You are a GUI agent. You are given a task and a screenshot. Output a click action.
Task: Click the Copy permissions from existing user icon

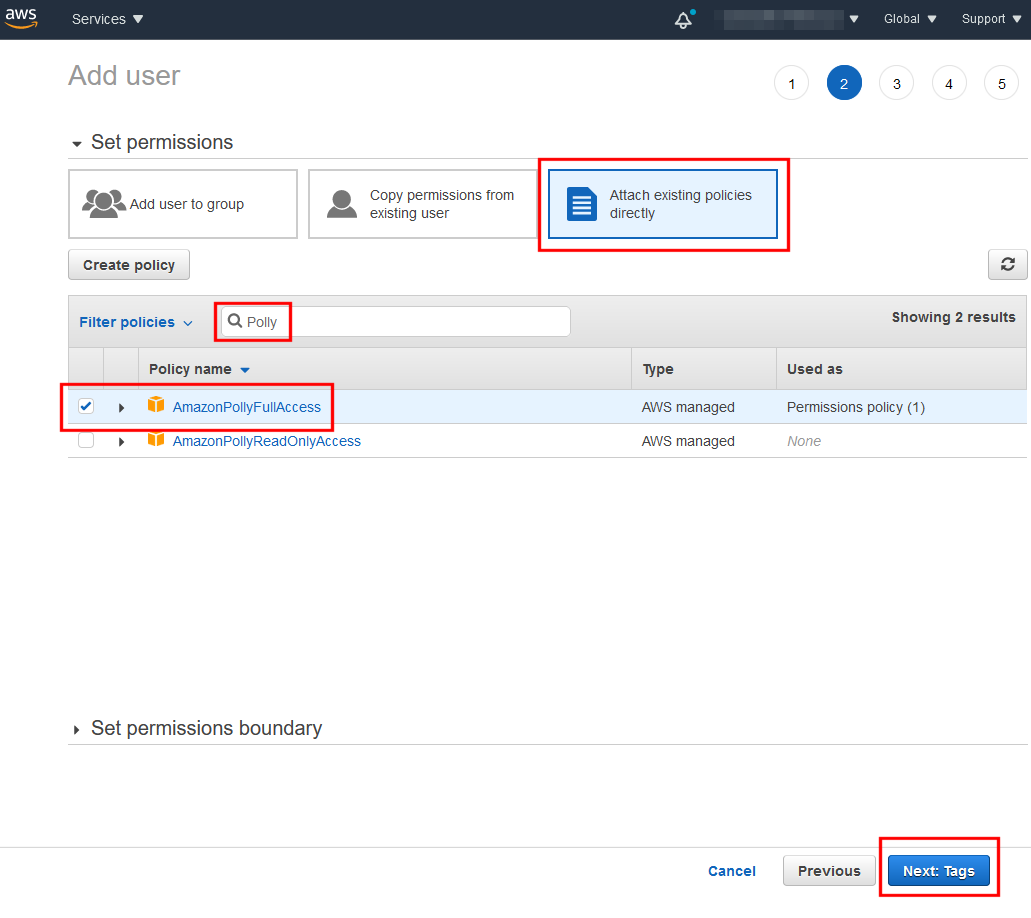tap(341, 203)
